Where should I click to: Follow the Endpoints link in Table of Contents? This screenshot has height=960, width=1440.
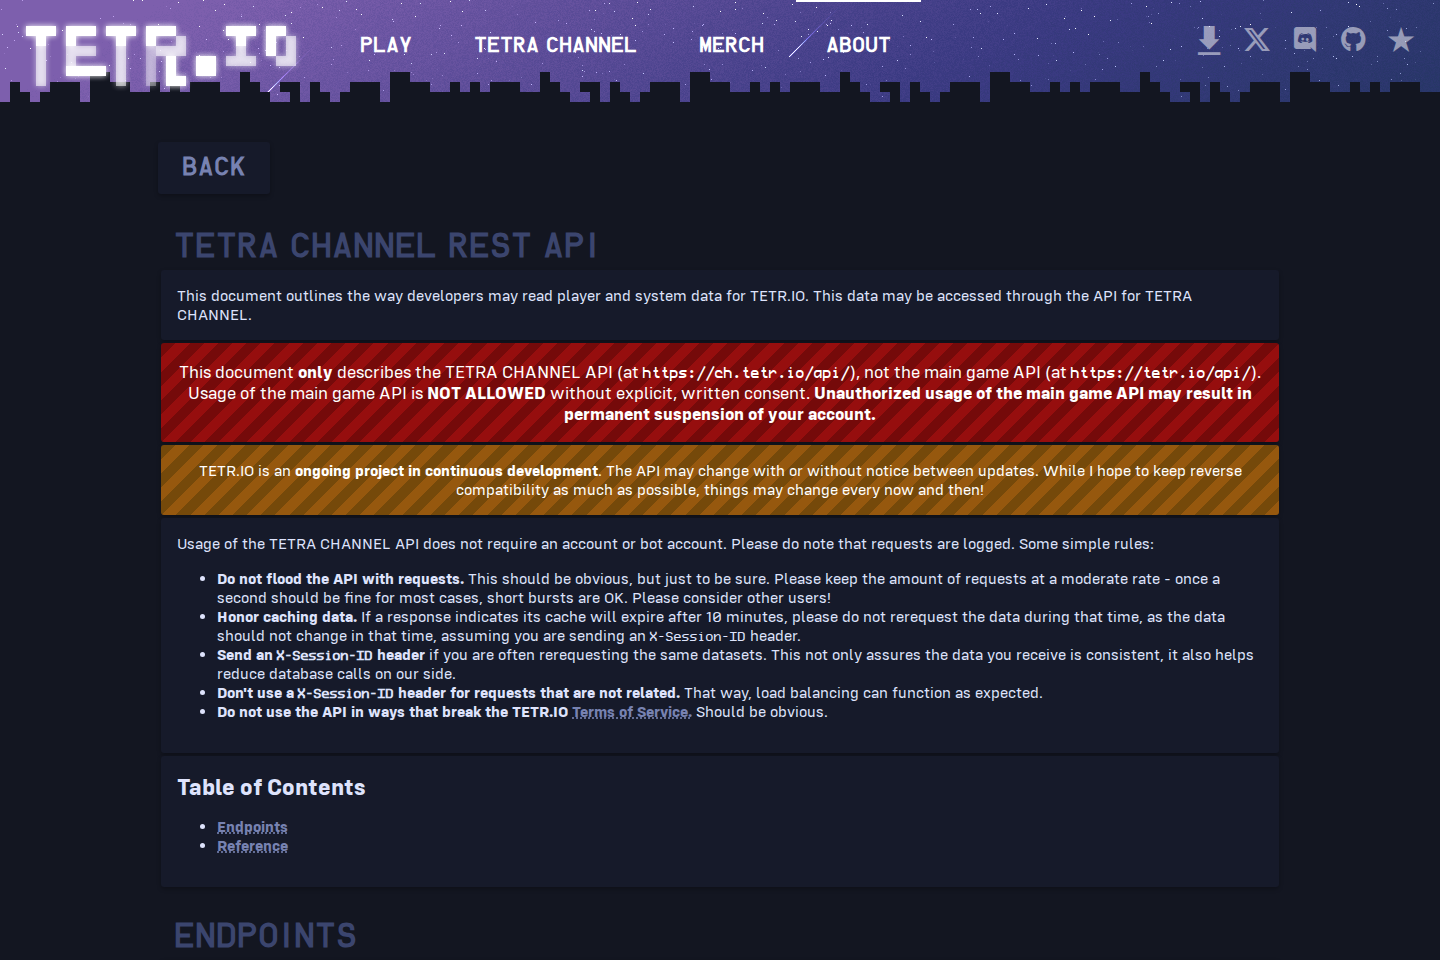252,827
